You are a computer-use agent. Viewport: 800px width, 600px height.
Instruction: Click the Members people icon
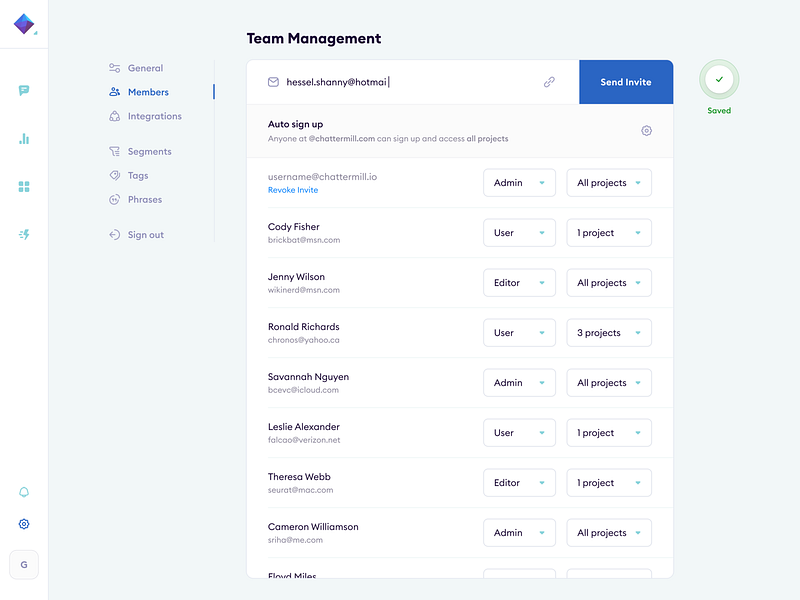tap(114, 92)
